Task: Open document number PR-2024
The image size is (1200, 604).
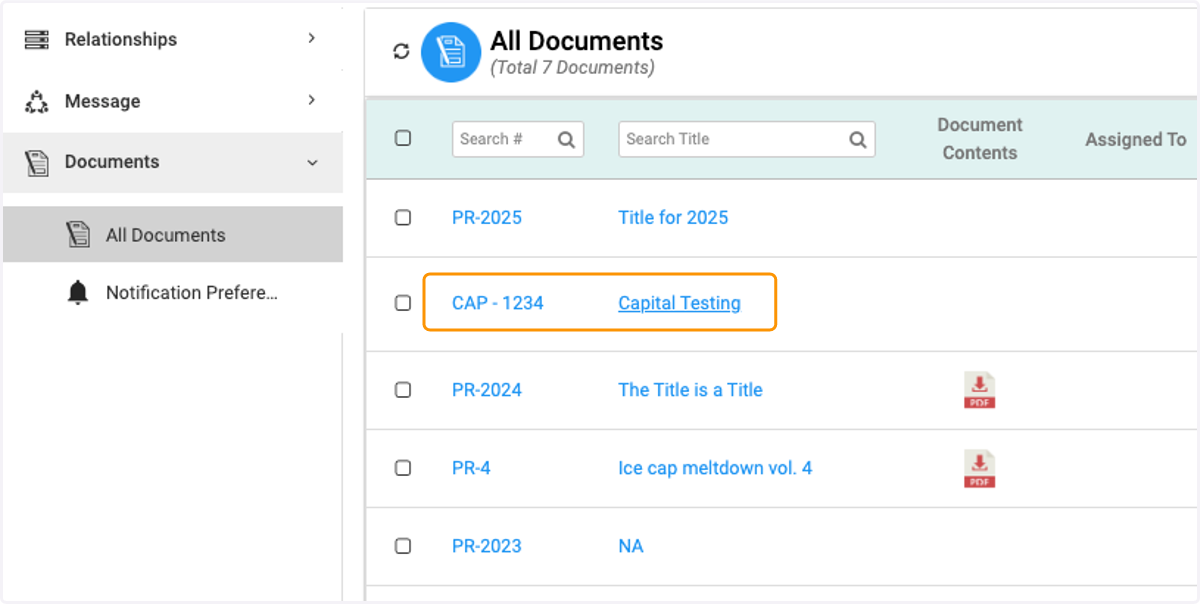Action: [x=487, y=390]
